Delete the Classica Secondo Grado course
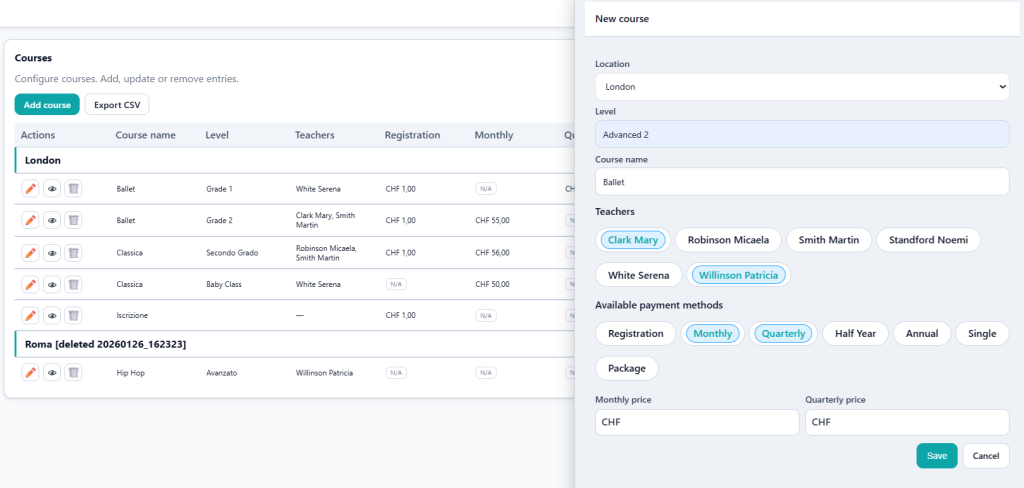 point(73,252)
